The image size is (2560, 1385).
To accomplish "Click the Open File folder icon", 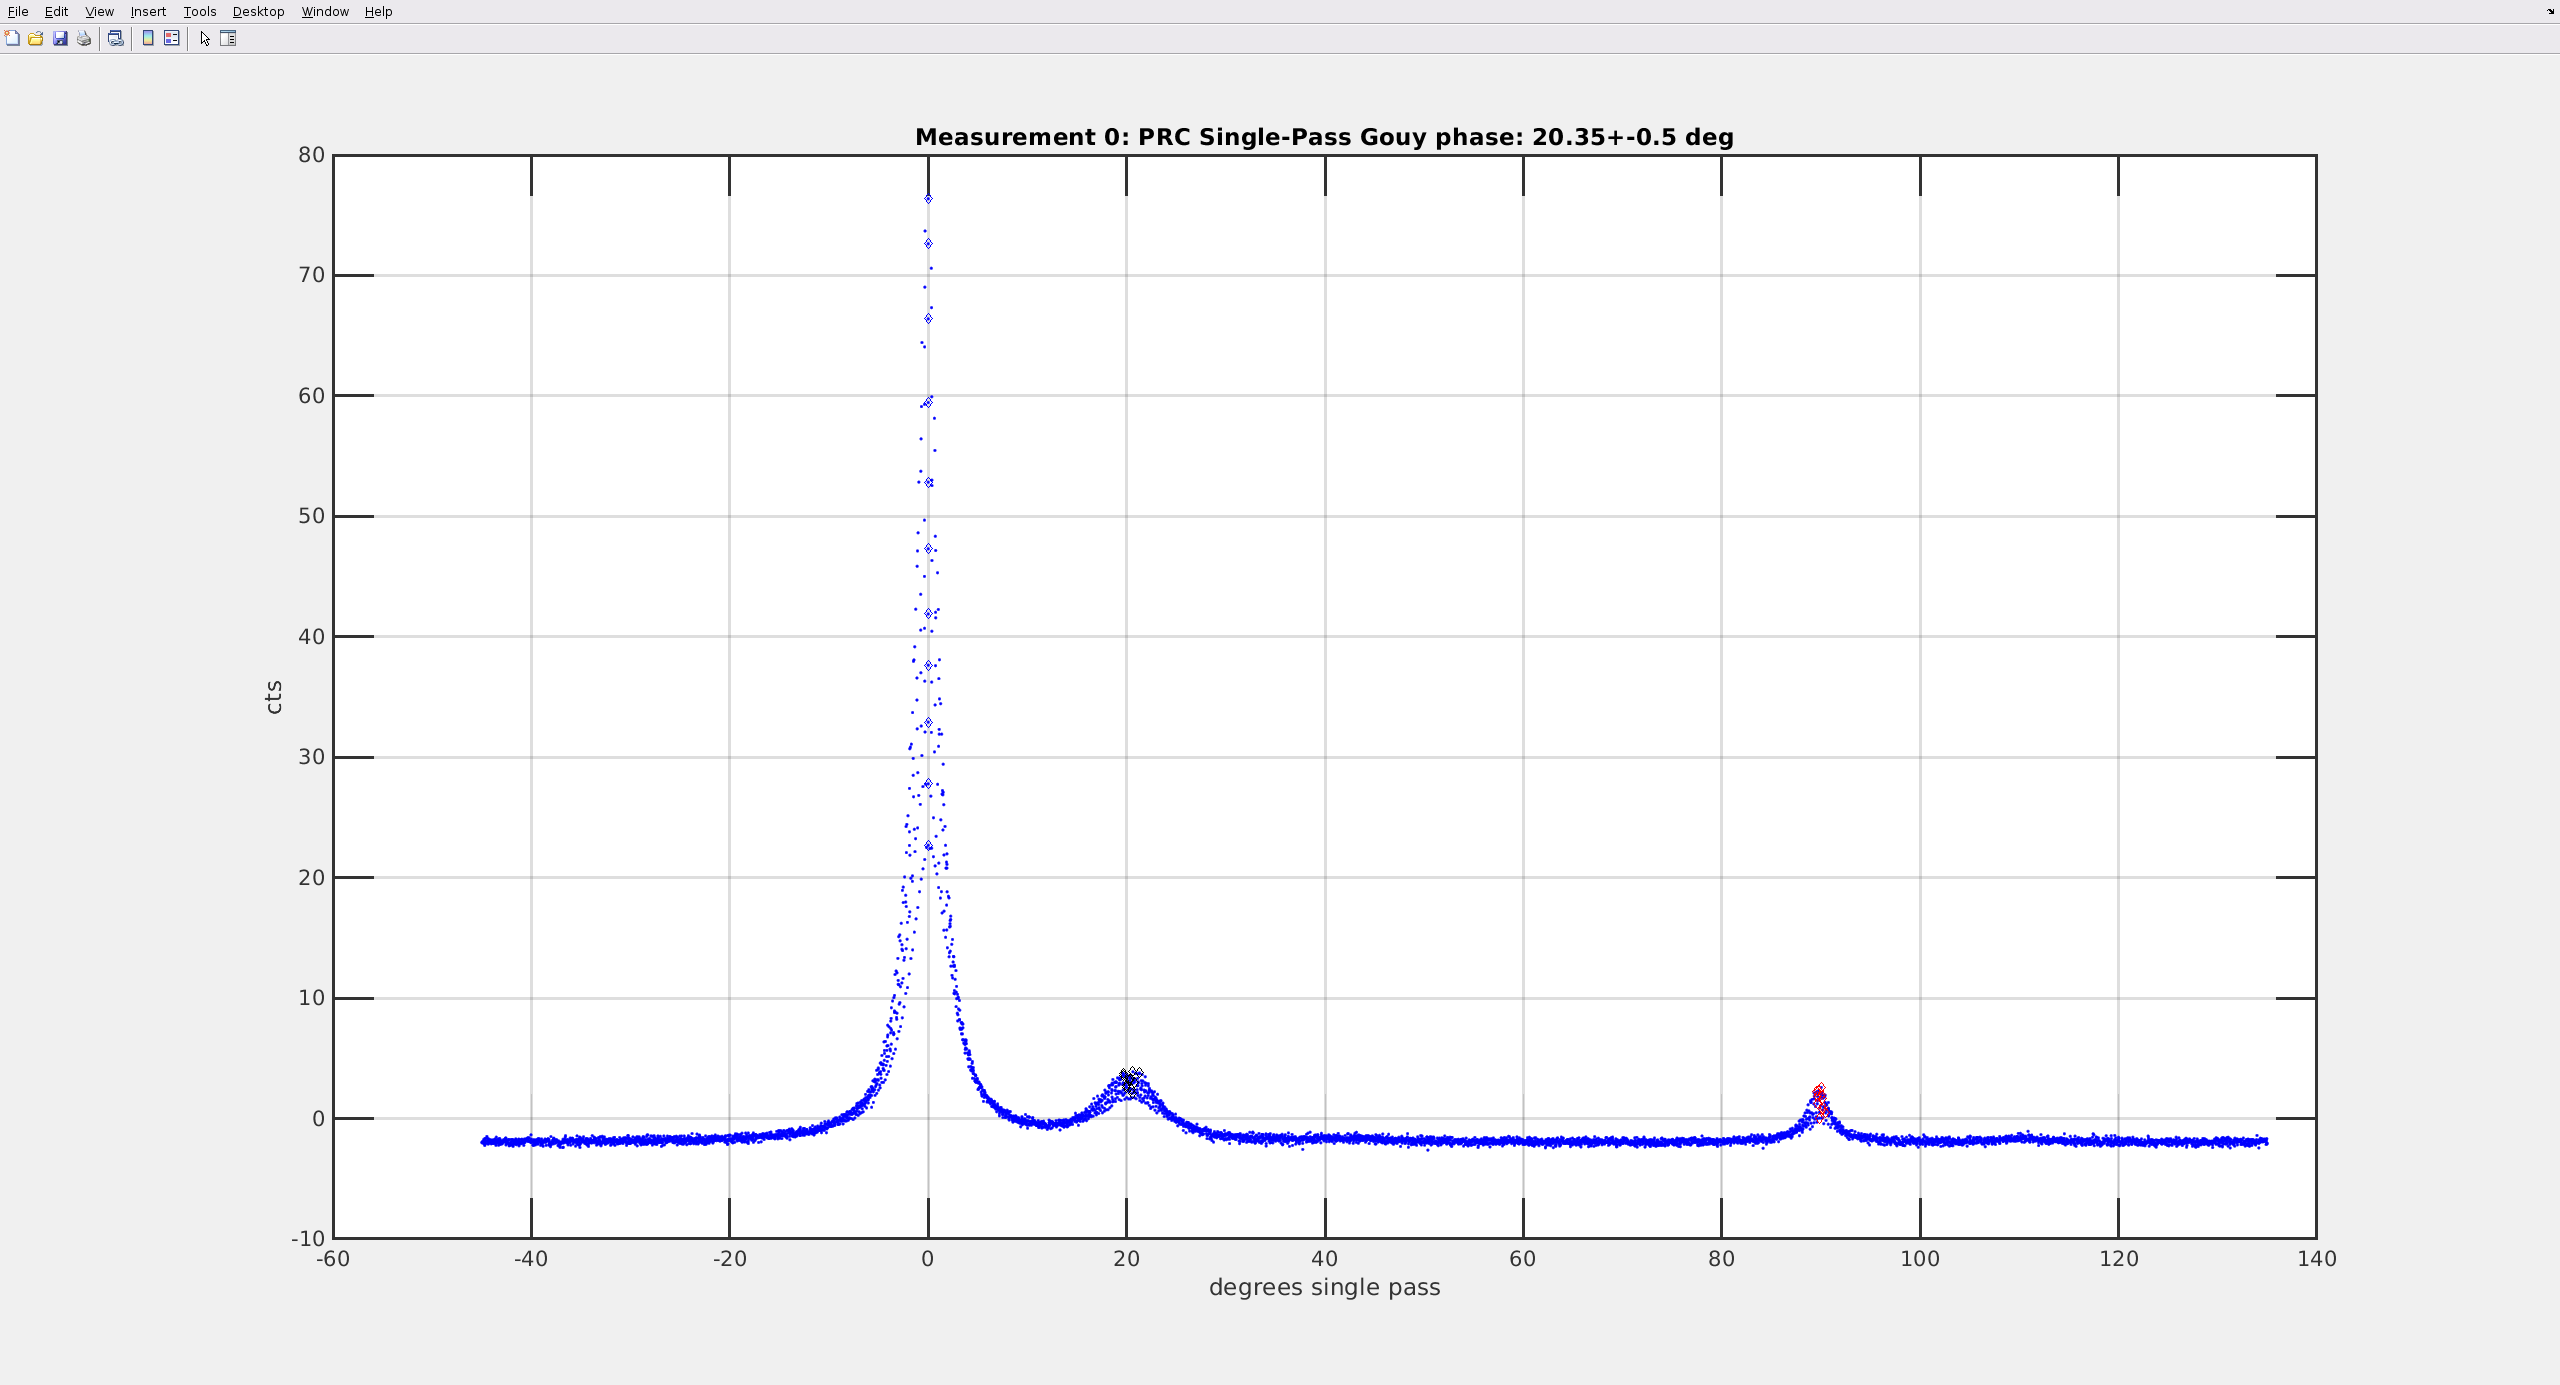I will [36, 38].
